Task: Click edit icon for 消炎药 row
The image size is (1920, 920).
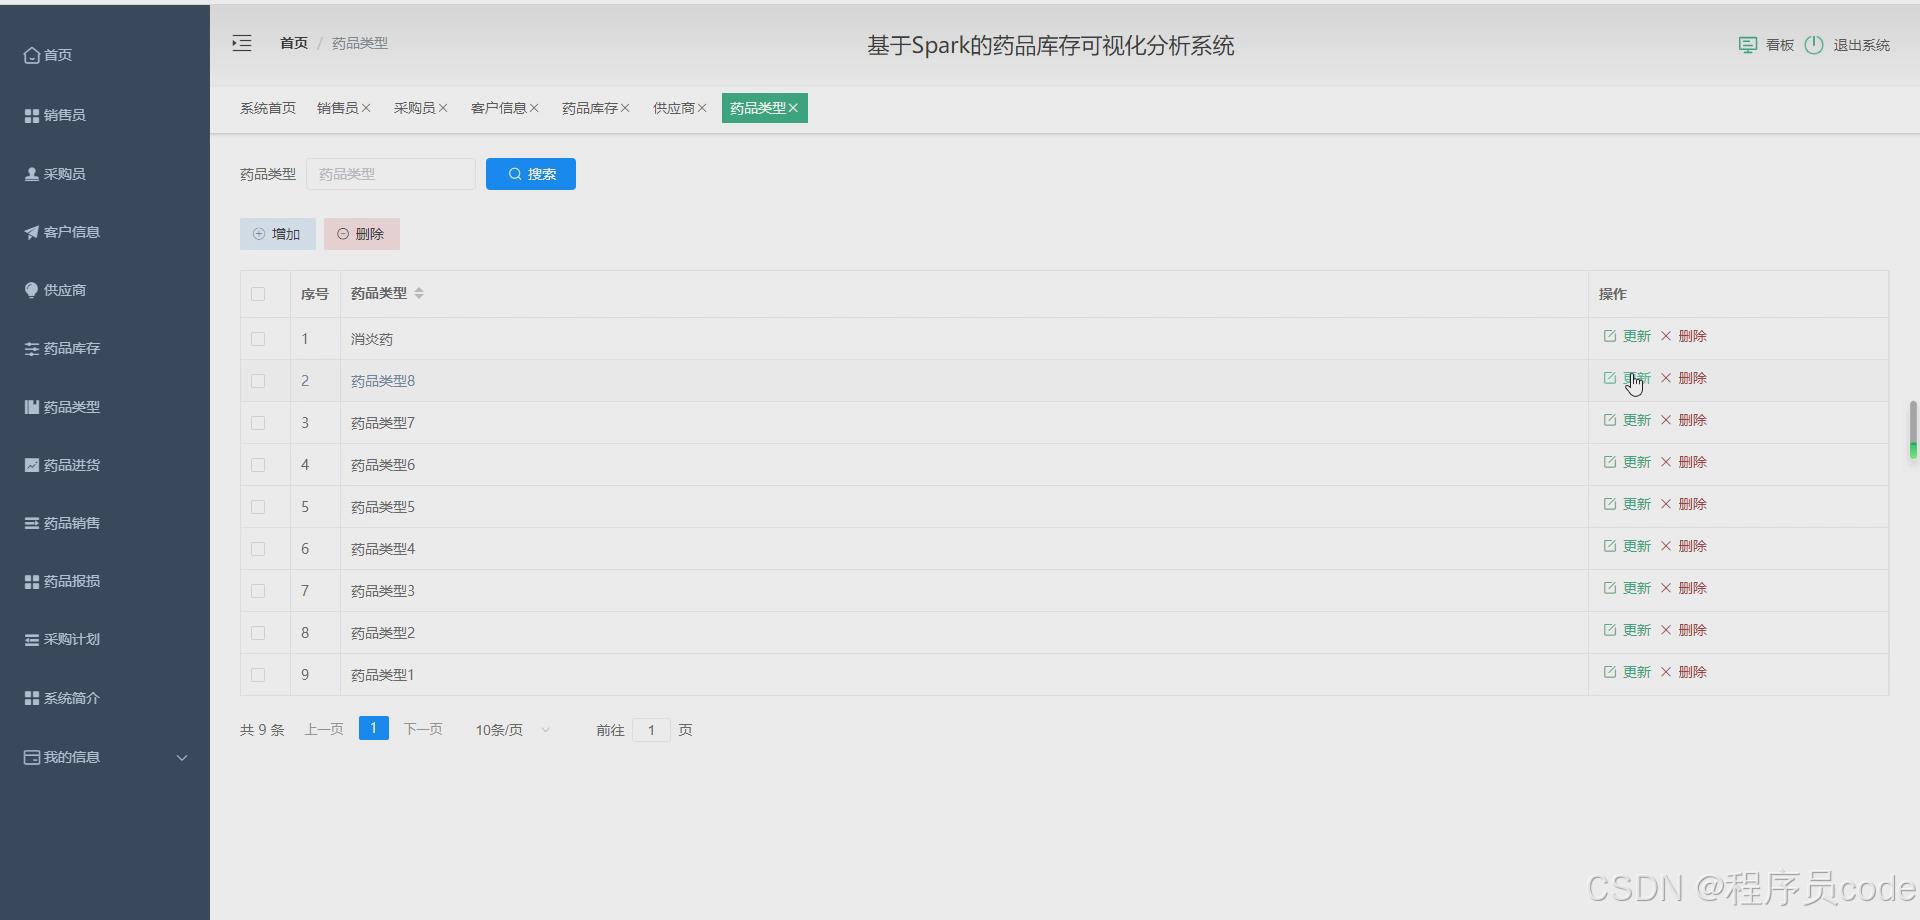Action: [1609, 336]
